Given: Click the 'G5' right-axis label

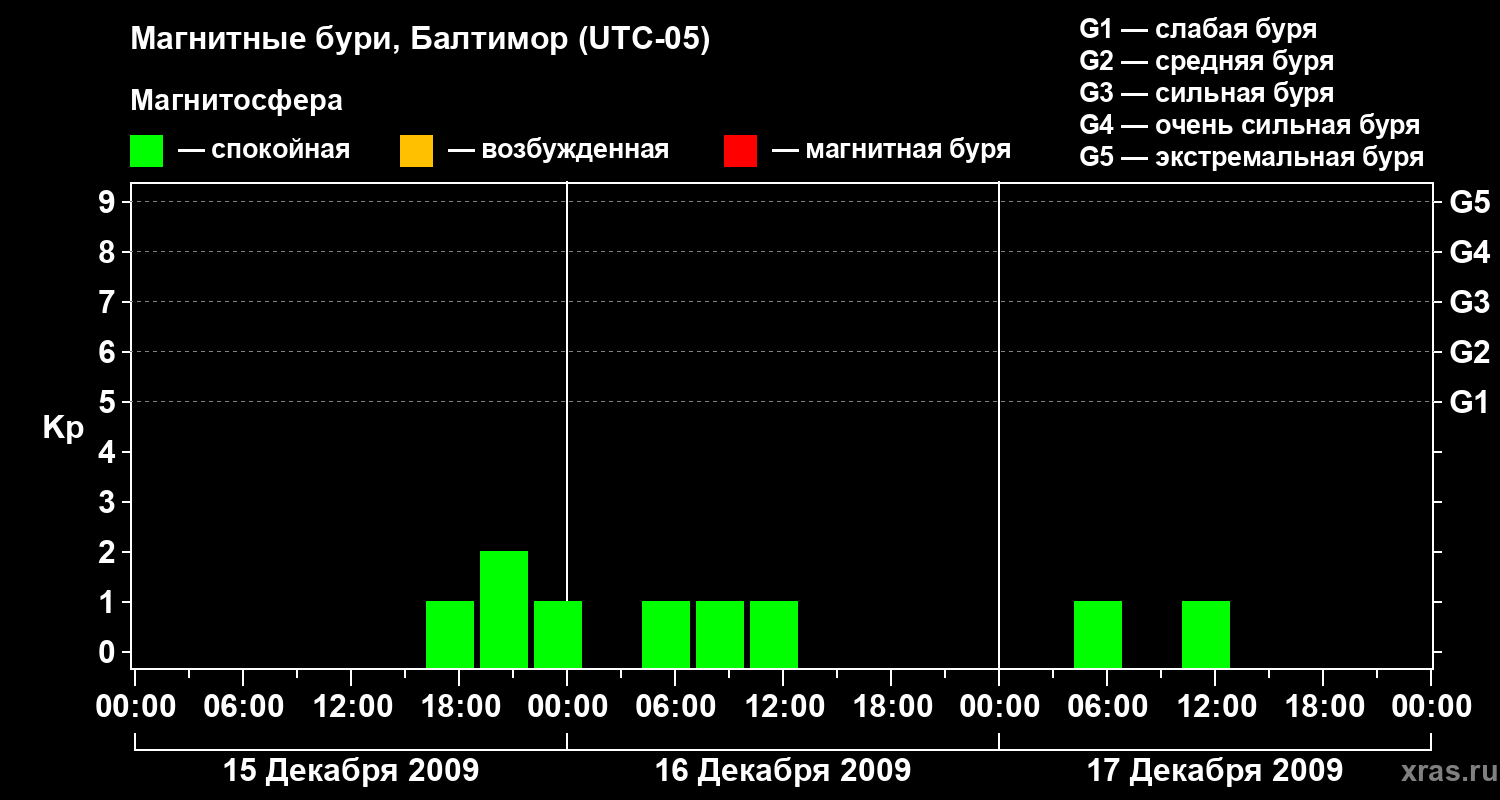Looking at the screenshot, I should tap(1469, 202).
